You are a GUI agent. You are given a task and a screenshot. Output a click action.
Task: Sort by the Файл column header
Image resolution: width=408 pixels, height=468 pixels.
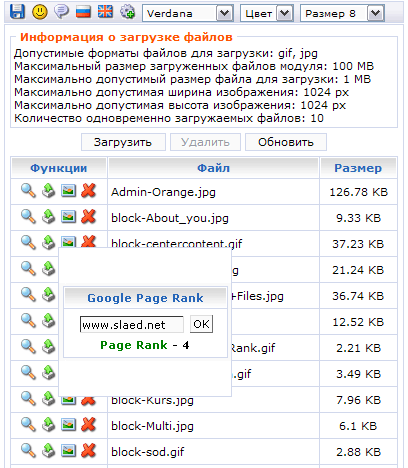[x=213, y=168]
